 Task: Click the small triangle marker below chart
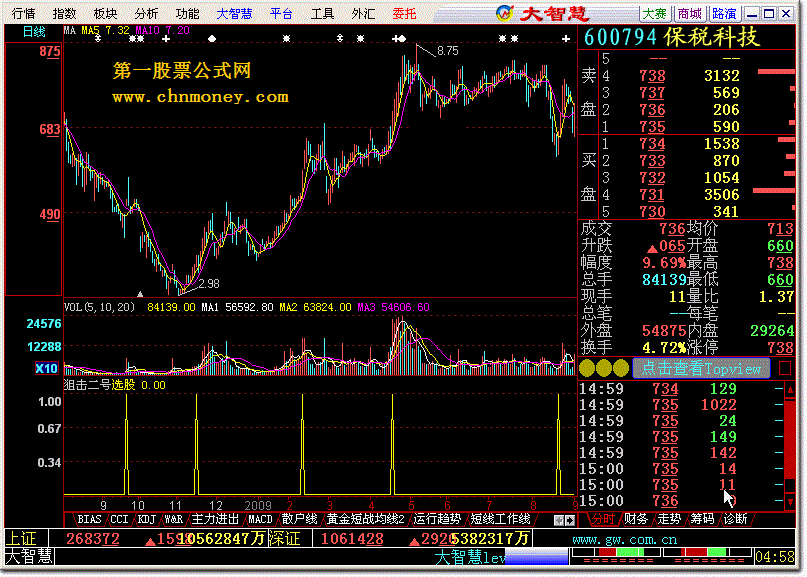coord(139,294)
